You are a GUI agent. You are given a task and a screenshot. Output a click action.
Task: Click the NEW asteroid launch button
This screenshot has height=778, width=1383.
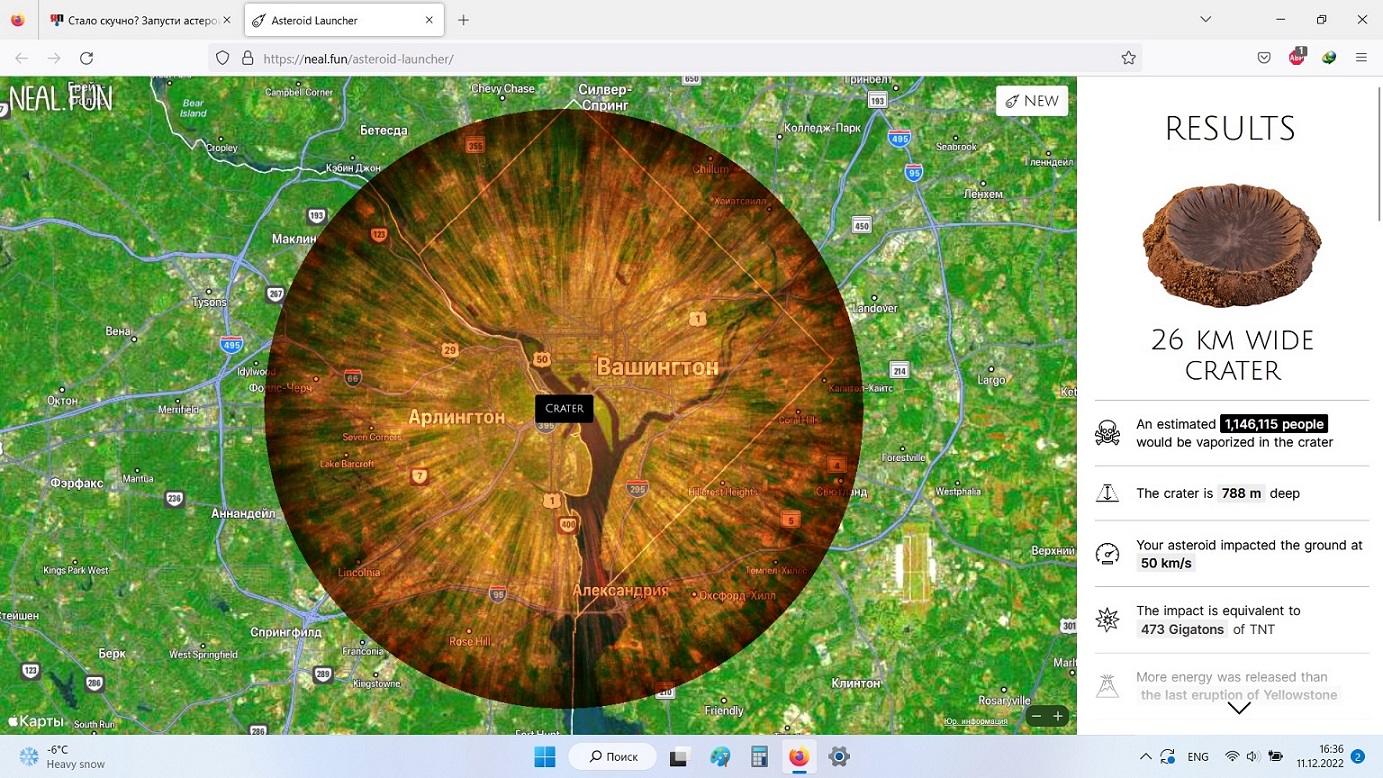(1032, 101)
